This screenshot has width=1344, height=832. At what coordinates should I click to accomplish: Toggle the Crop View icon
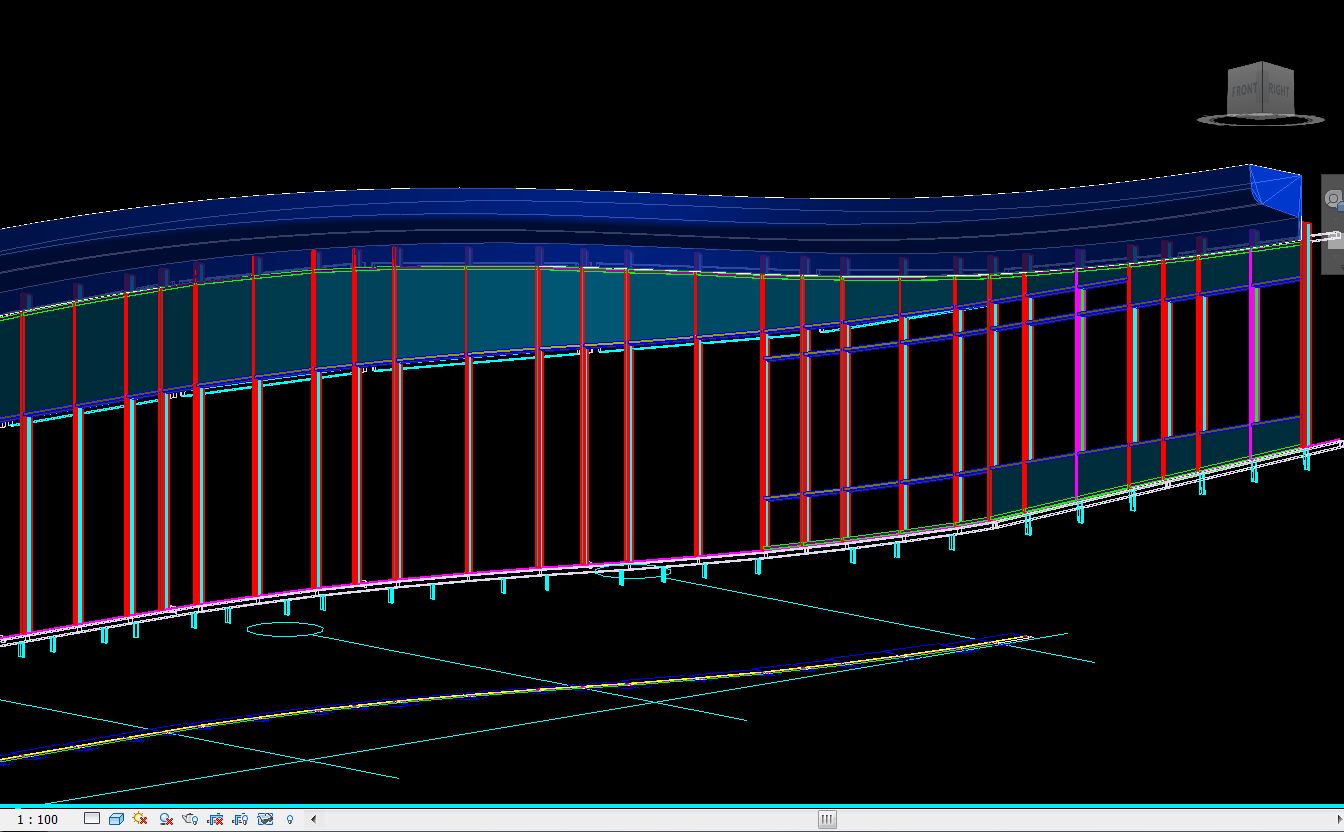pos(215,819)
